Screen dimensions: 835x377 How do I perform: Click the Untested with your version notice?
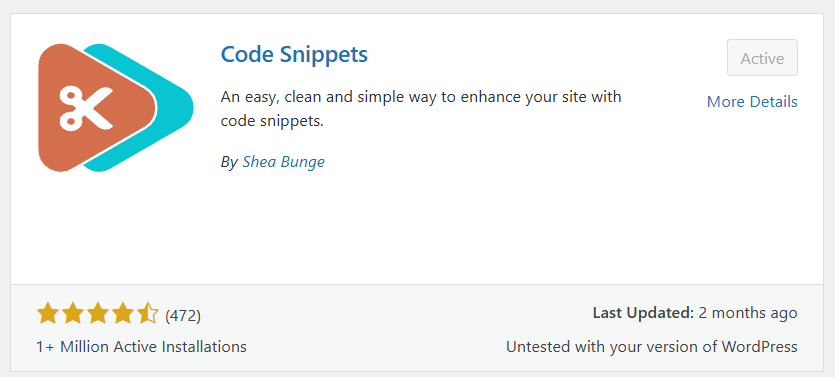point(652,347)
